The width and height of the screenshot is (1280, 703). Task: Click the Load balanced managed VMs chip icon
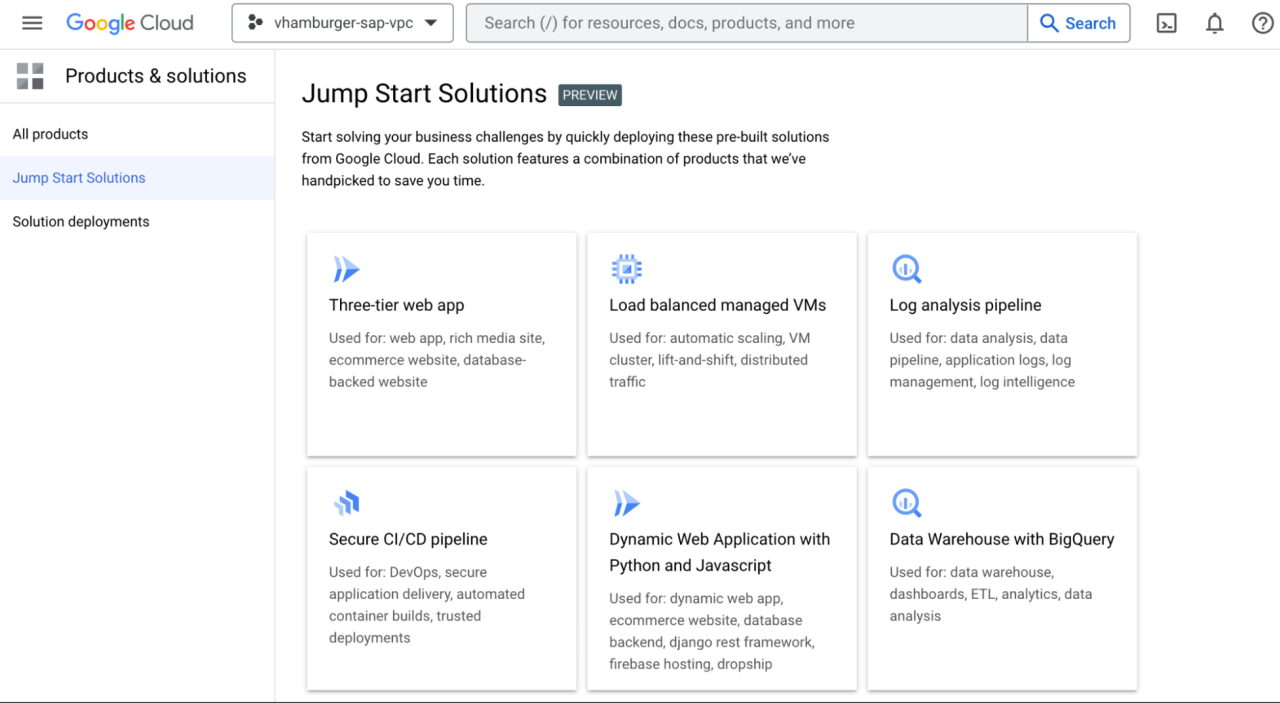[x=626, y=268]
